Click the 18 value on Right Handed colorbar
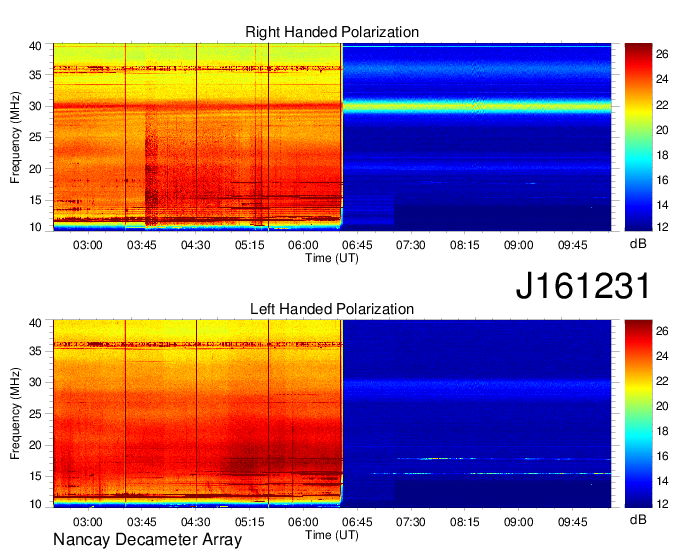This screenshot has width=680, height=552. [x=662, y=155]
